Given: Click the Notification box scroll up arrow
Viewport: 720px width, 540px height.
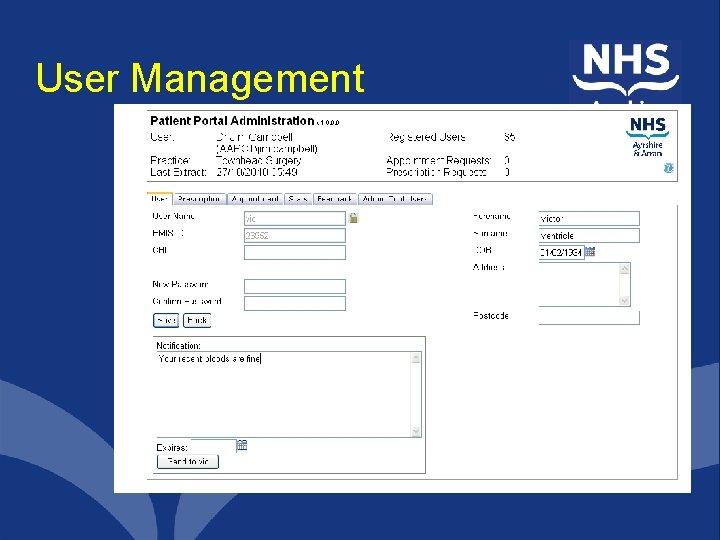Looking at the screenshot, I should click(416, 358).
